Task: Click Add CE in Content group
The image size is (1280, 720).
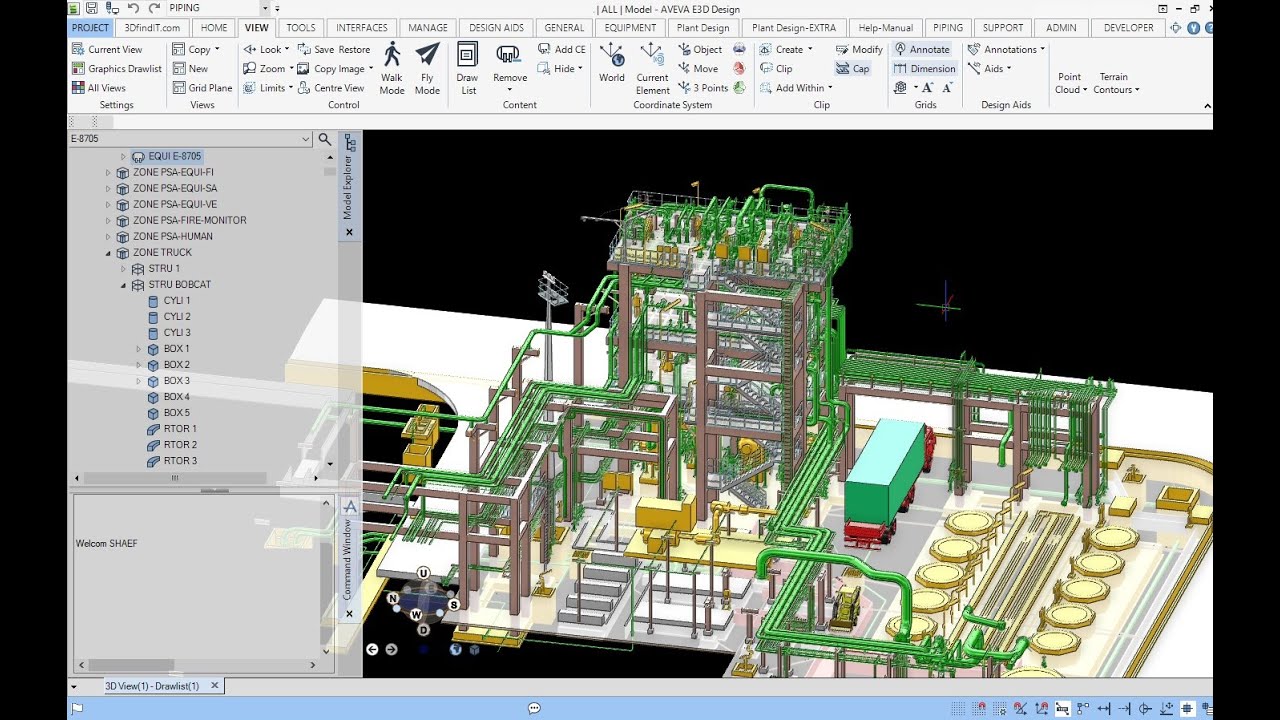Action: coord(562,49)
